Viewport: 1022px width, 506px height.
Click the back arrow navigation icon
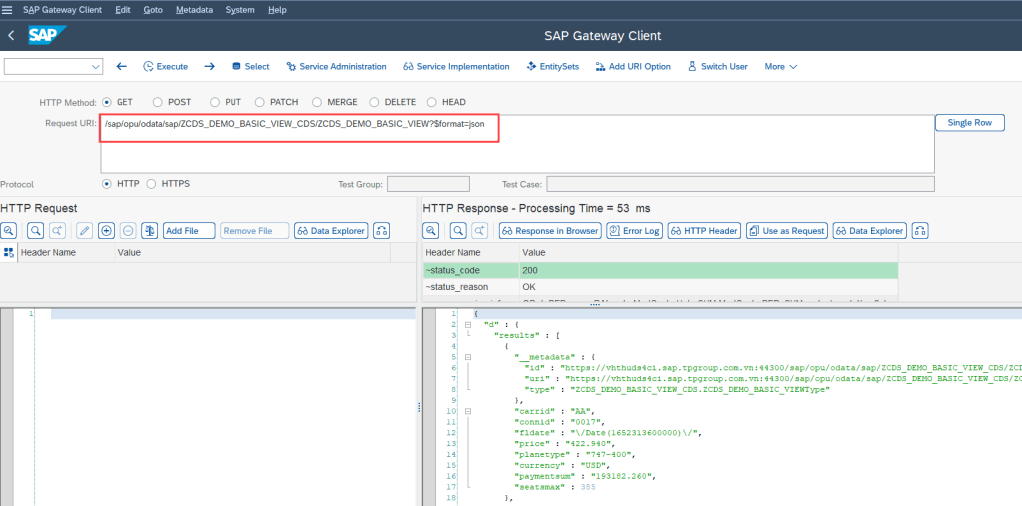[121, 66]
